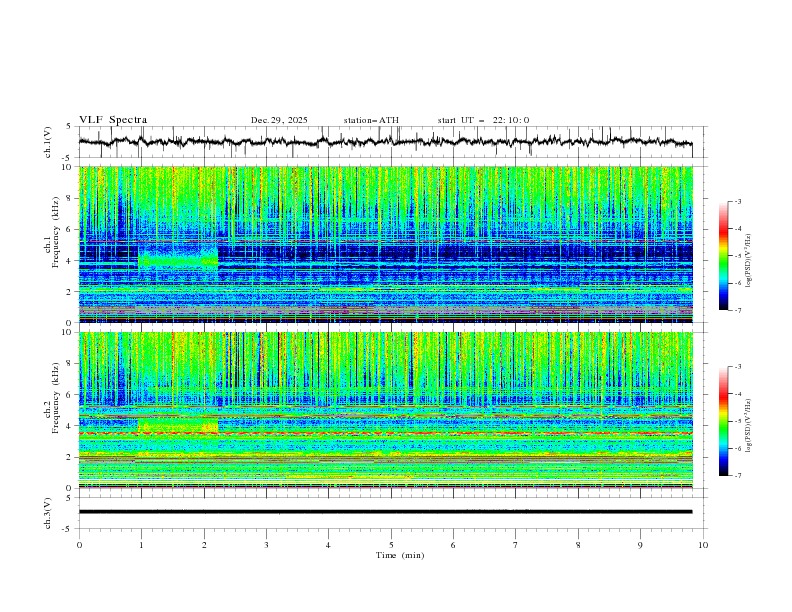The width and height of the screenshot is (792, 612).
Task: Click the ch.1 "Frequency (kHz)" axis label
Action: tap(56, 233)
